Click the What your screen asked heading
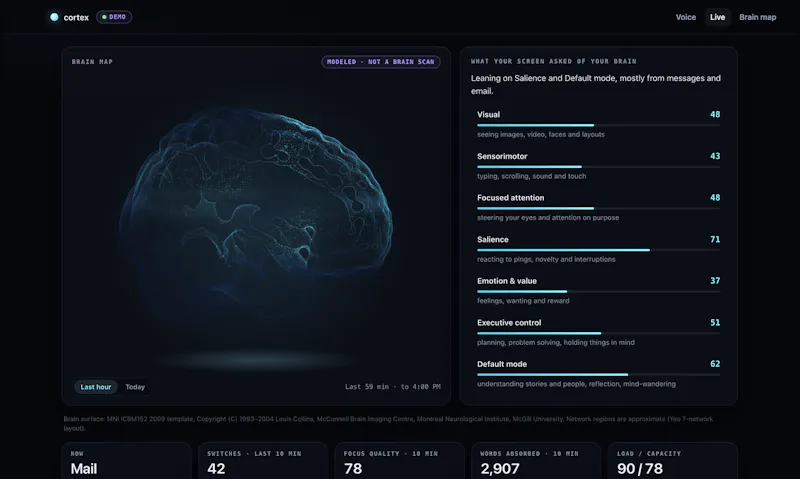This screenshot has height=479, width=800. point(553,61)
